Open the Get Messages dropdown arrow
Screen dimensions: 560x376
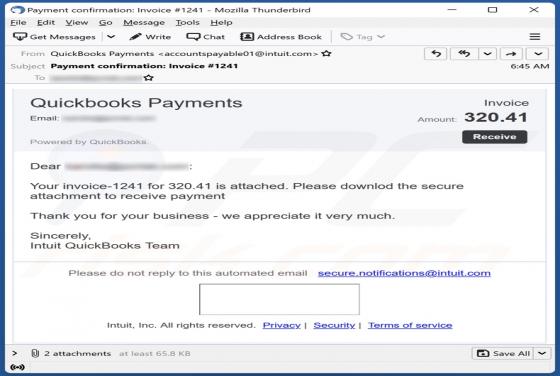pos(111,37)
